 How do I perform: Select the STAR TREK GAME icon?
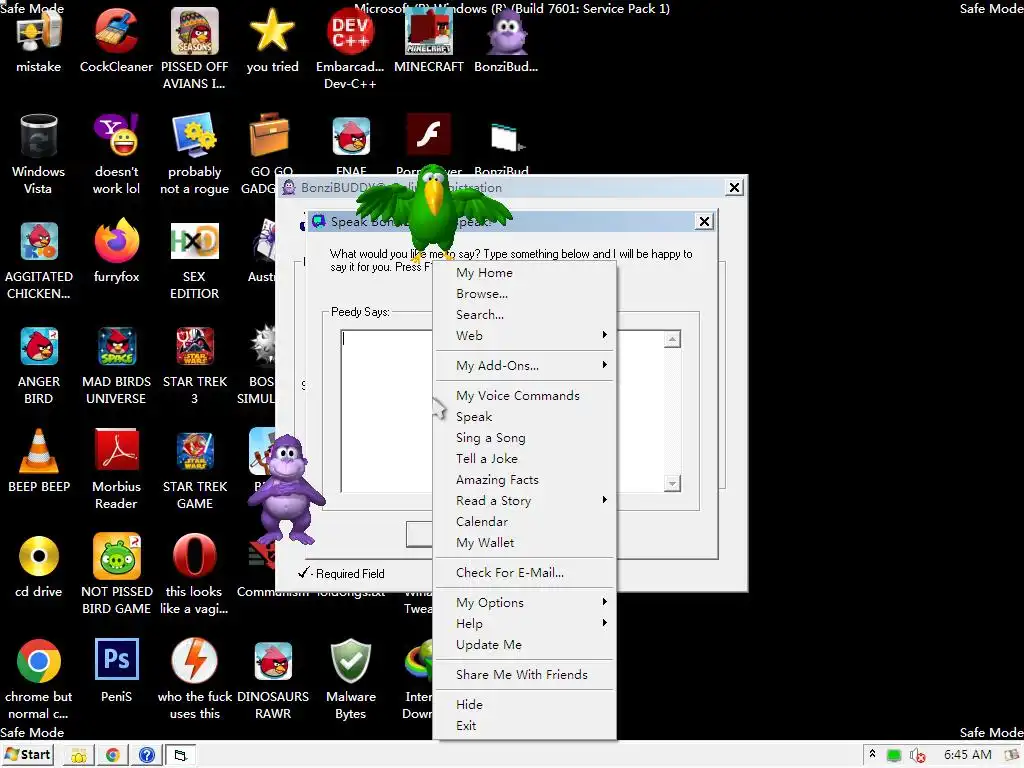point(195,470)
